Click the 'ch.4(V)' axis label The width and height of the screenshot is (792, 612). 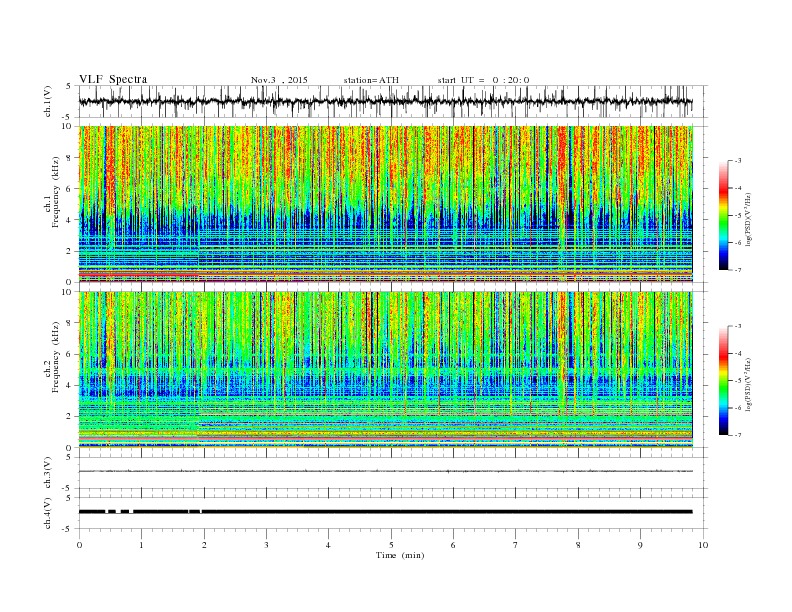[x=48, y=513]
